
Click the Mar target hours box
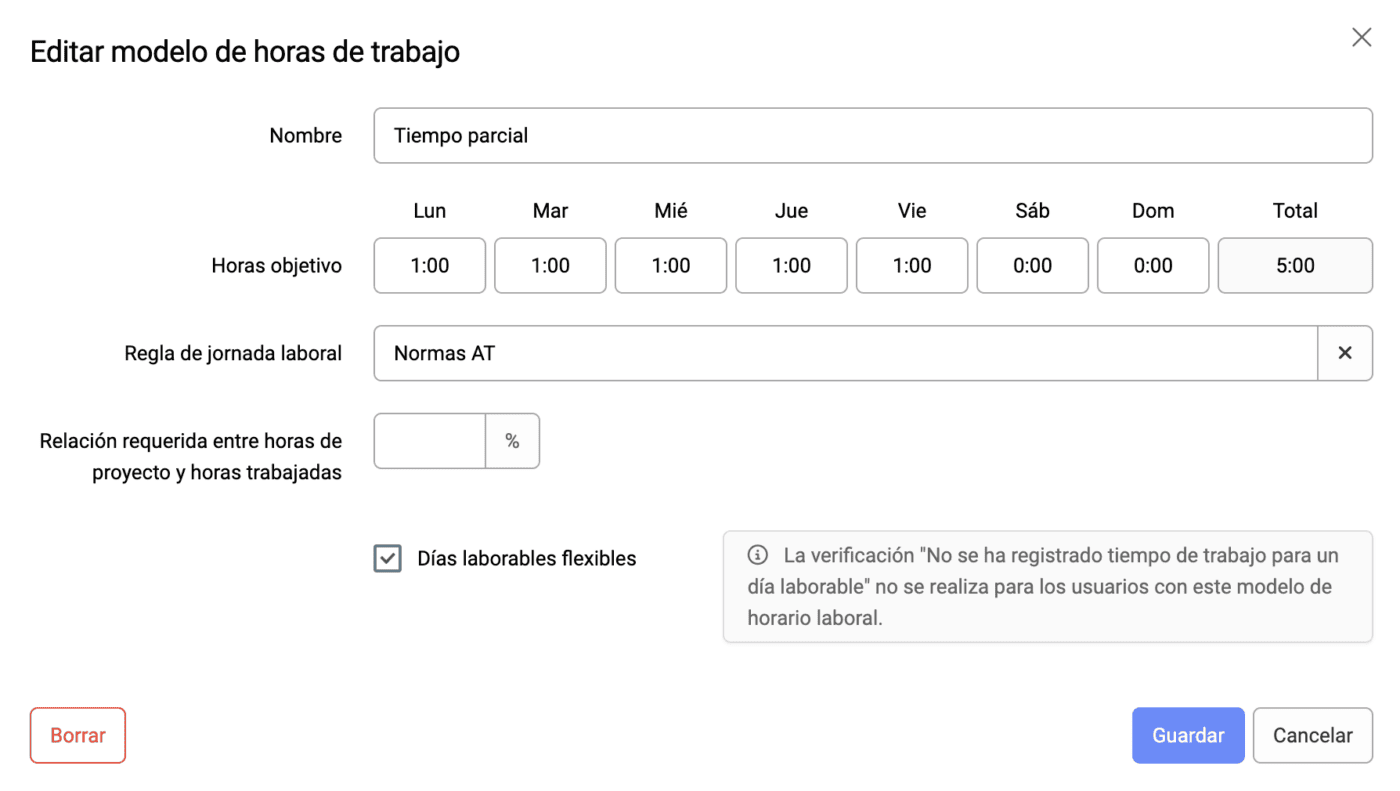click(x=550, y=265)
